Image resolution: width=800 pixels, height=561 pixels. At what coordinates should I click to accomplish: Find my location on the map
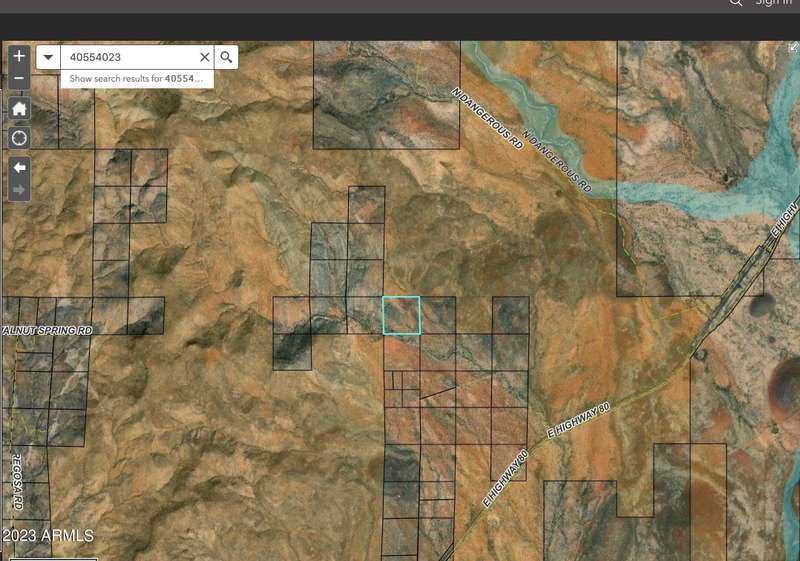pyautogui.click(x=19, y=137)
